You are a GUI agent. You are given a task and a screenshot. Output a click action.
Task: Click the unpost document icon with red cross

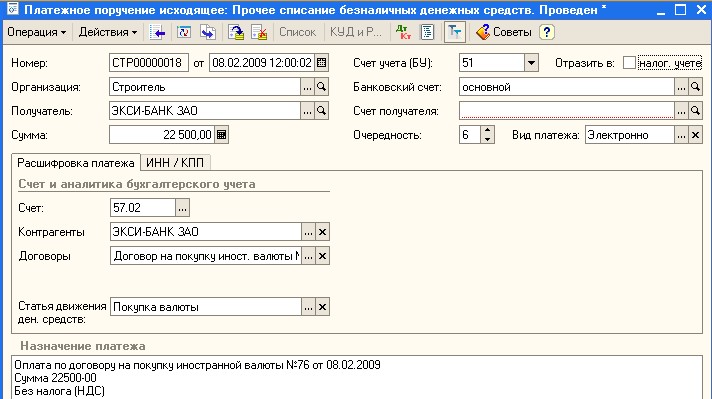pos(259,32)
